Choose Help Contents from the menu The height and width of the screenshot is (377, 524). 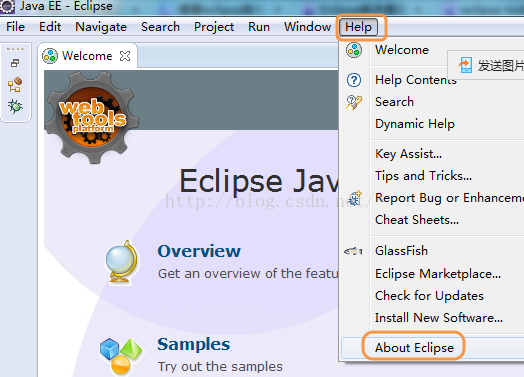pyautogui.click(x=415, y=80)
